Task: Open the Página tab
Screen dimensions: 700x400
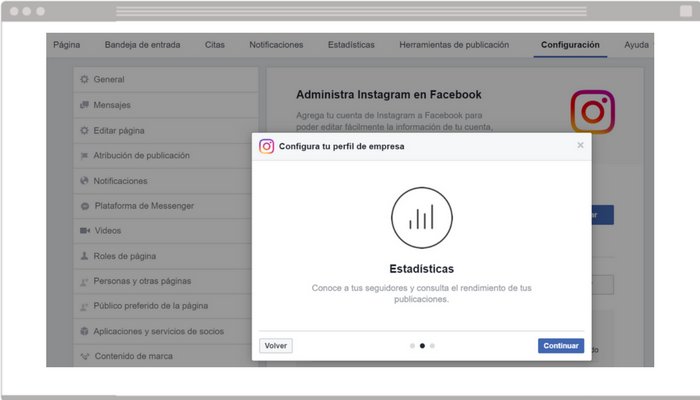Action: tap(67, 45)
